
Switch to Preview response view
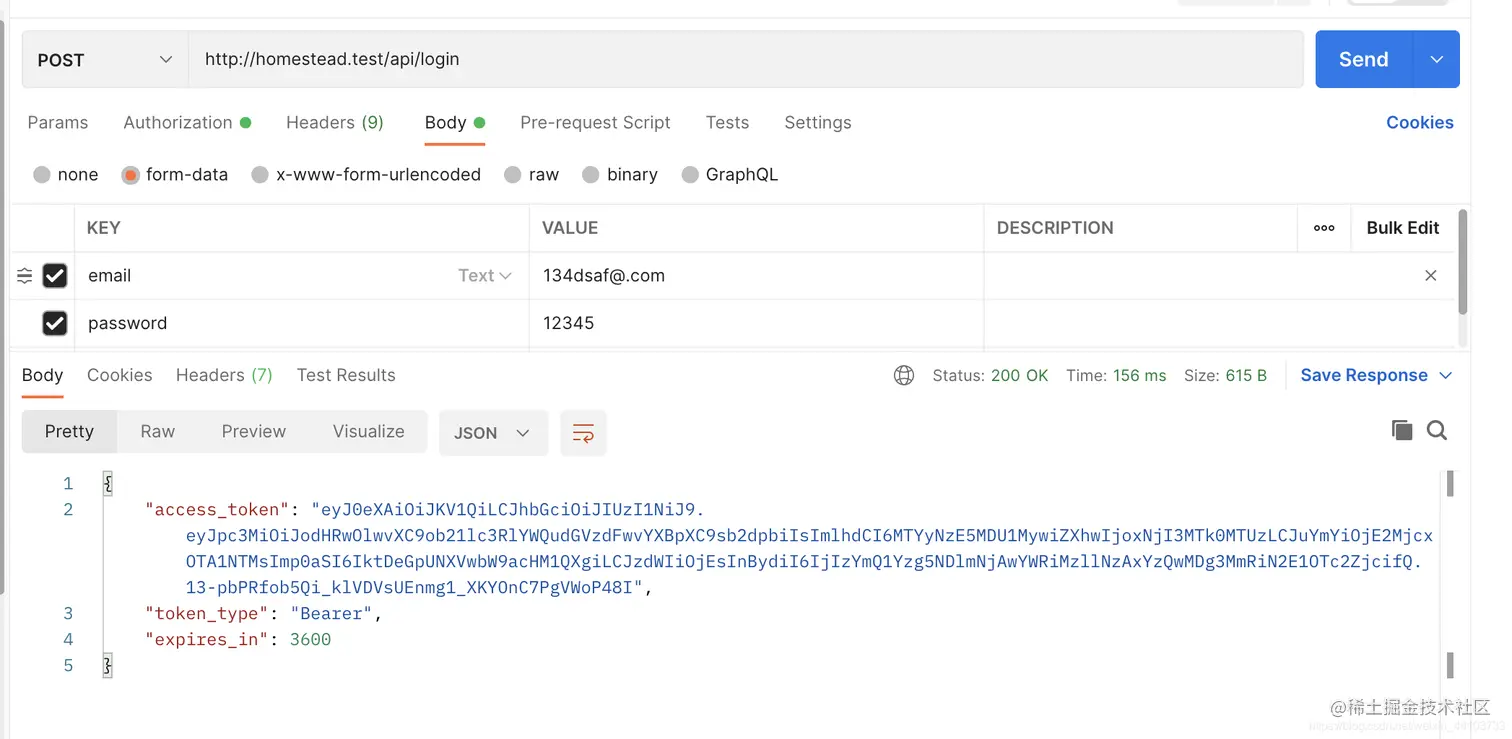point(254,432)
